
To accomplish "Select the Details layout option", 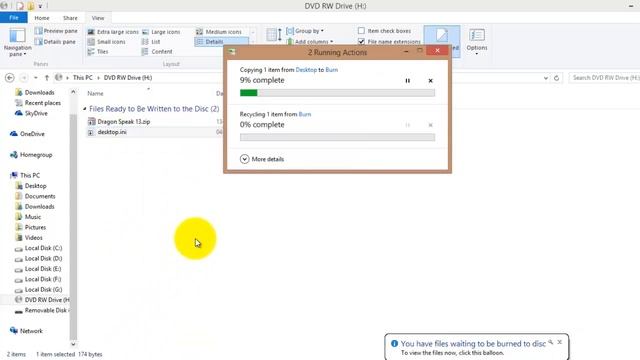I will tap(221, 42).
